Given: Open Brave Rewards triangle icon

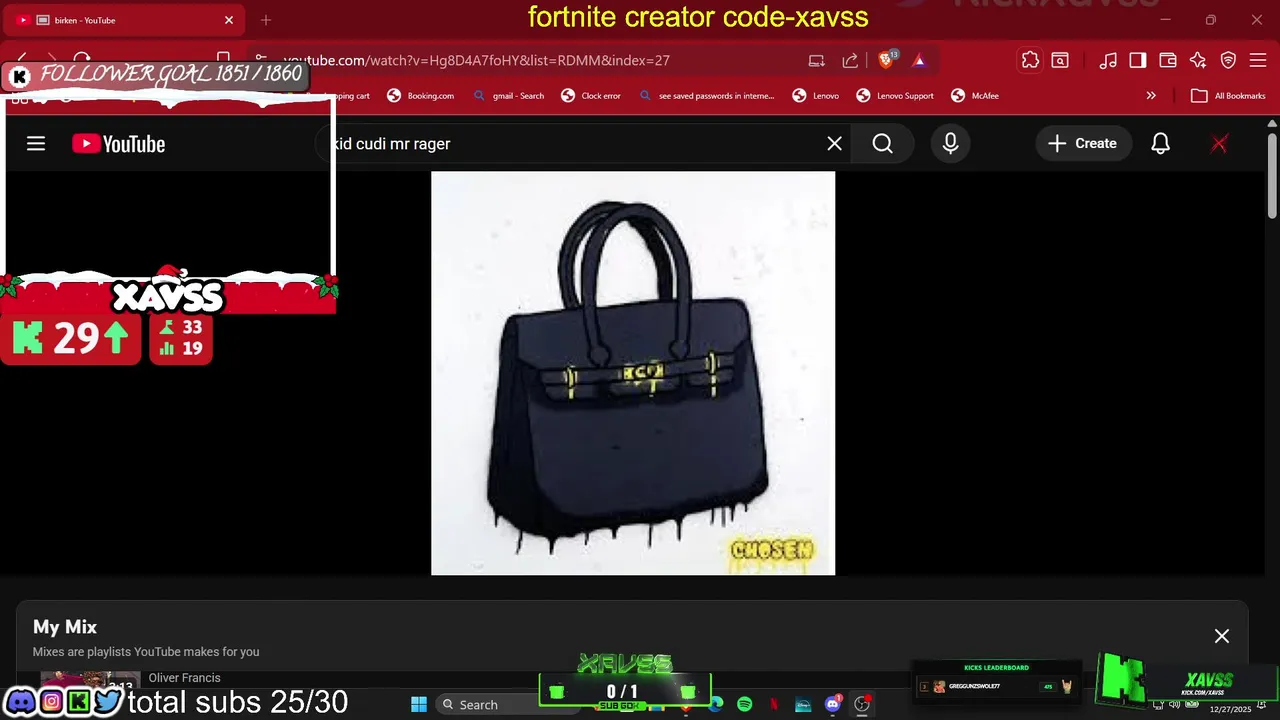Looking at the screenshot, I should pos(919,60).
